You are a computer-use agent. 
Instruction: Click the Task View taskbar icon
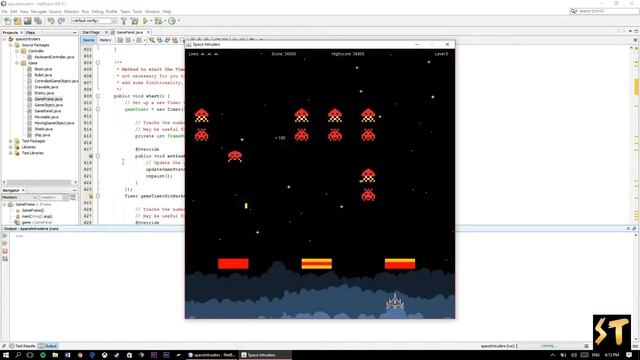click(x=30, y=355)
